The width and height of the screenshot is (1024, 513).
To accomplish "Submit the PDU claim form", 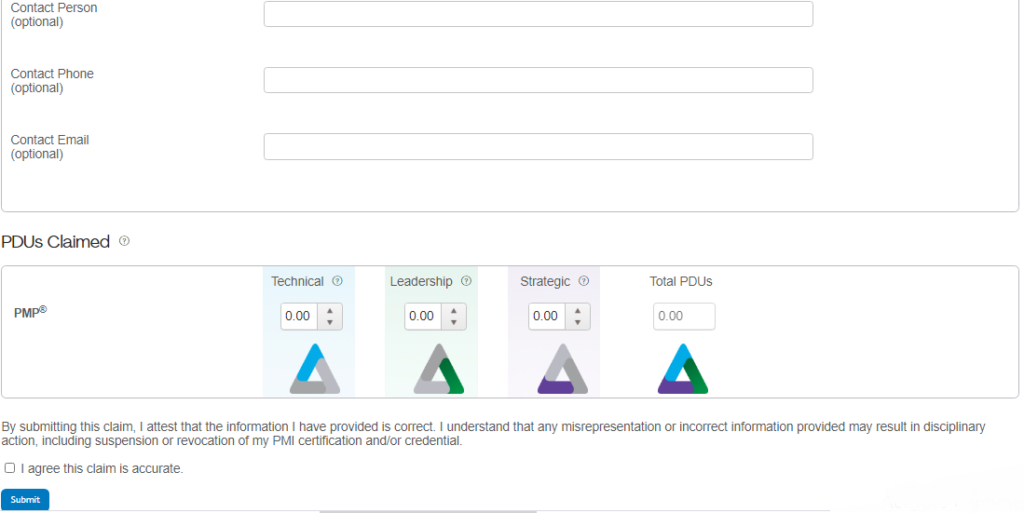I will (25, 499).
